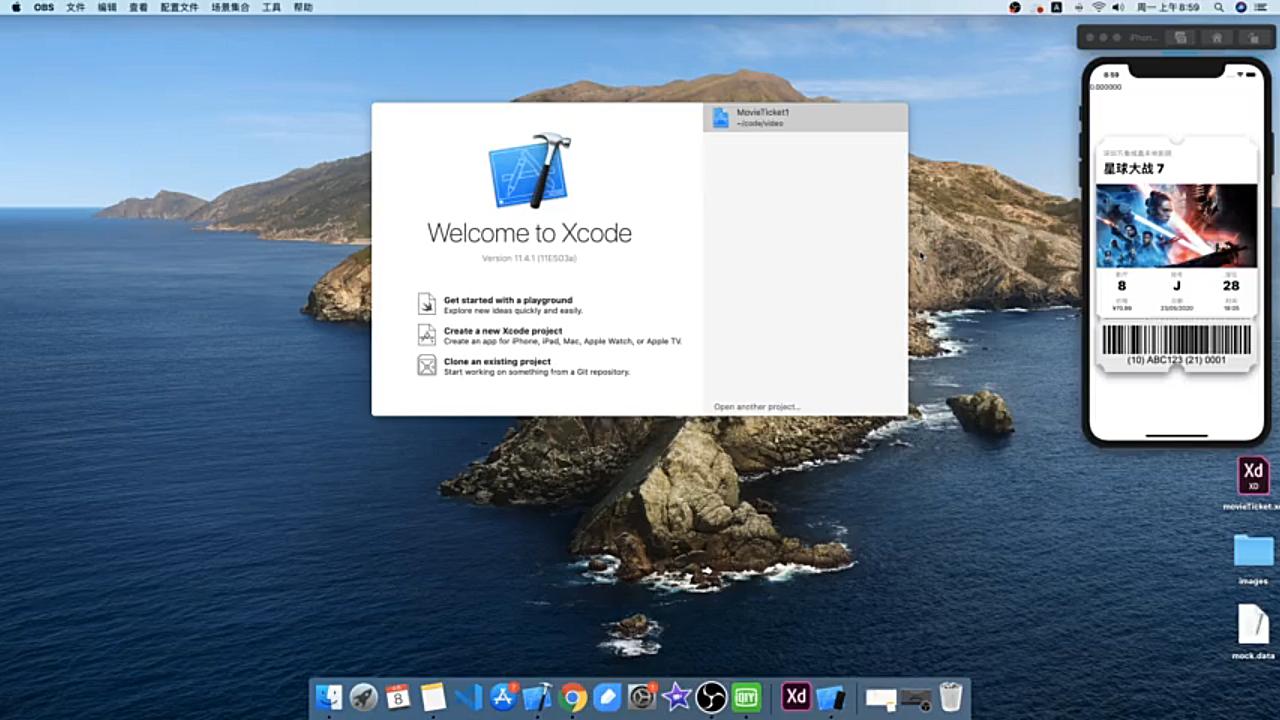The width and height of the screenshot is (1280, 720).
Task: Open Notification Center list icon
Action: (1263, 7)
